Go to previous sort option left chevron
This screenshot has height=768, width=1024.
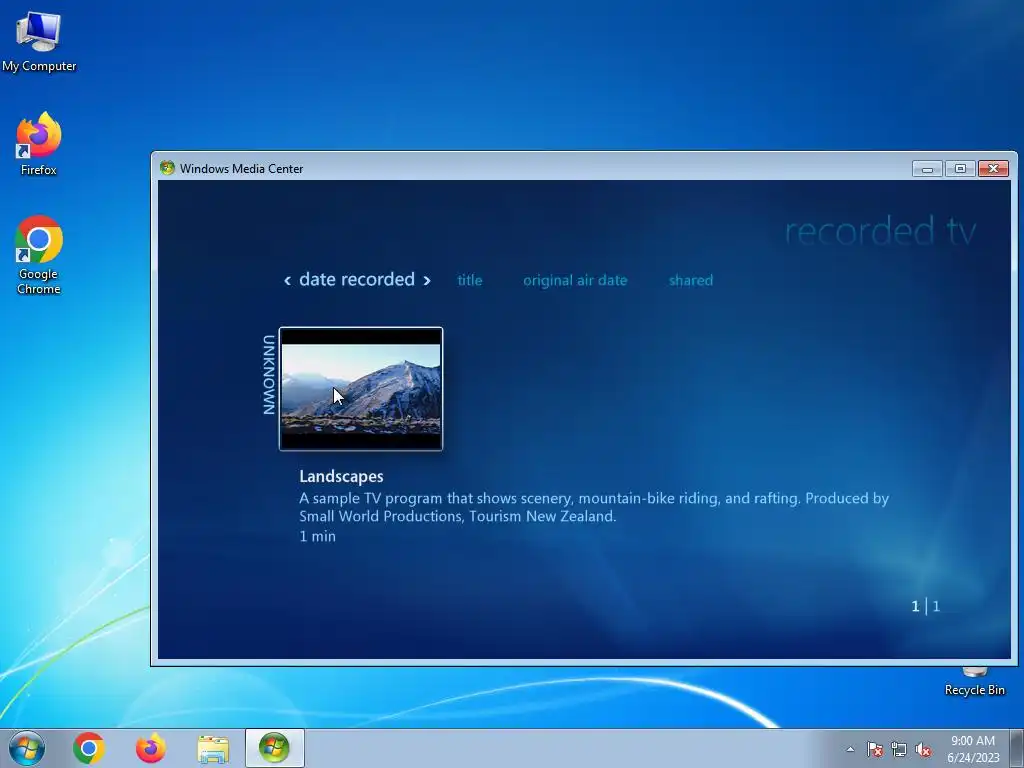coord(287,281)
